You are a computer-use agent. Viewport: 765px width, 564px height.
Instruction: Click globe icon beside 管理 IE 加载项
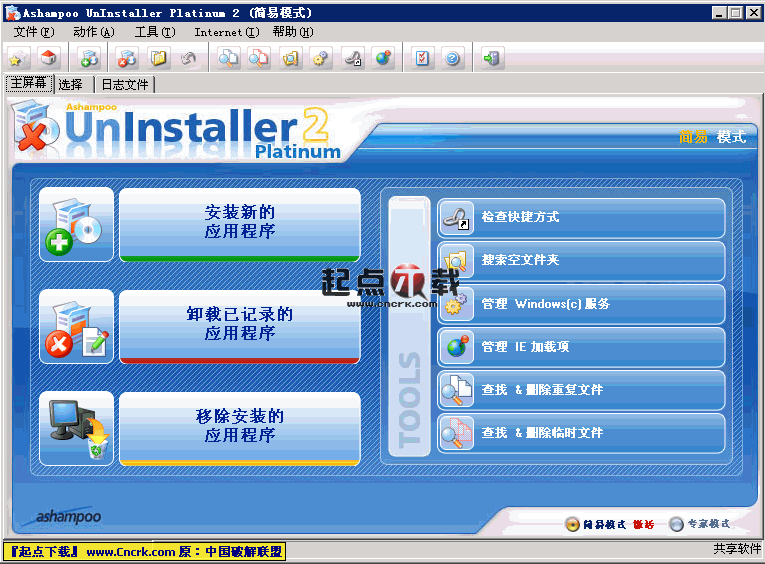pos(456,347)
